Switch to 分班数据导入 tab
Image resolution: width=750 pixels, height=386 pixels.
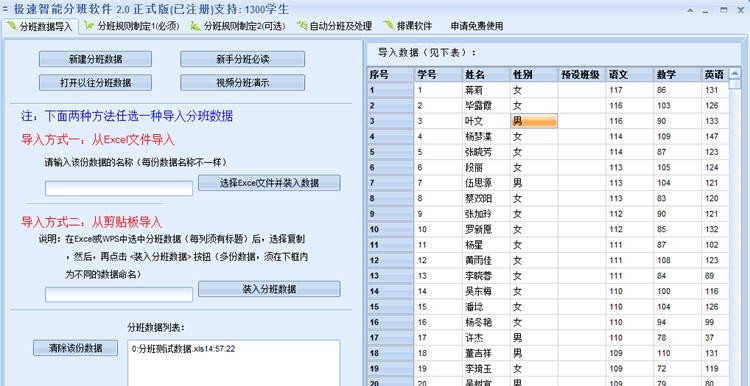click(39, 26)
